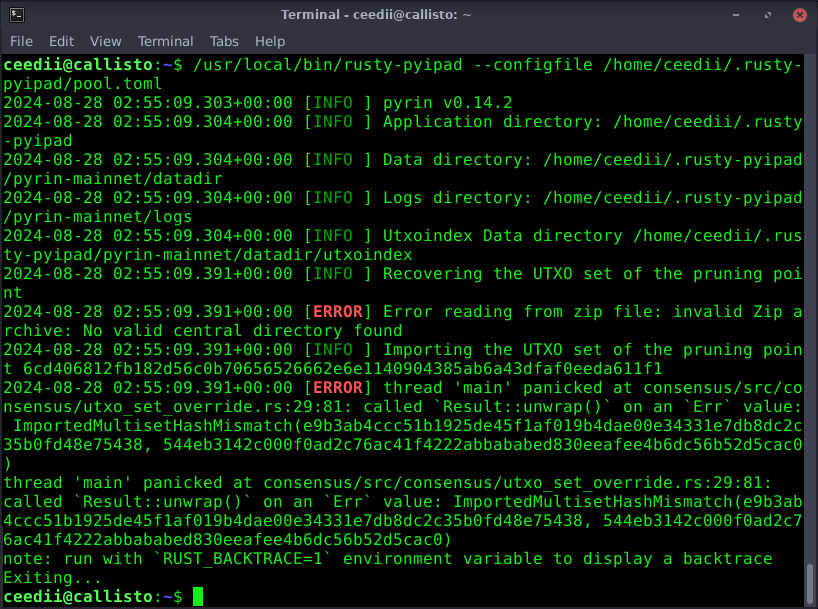Viewport: 818px width, 609px height.
Task: Maximize the terminal window
Action: coord(767,15)
